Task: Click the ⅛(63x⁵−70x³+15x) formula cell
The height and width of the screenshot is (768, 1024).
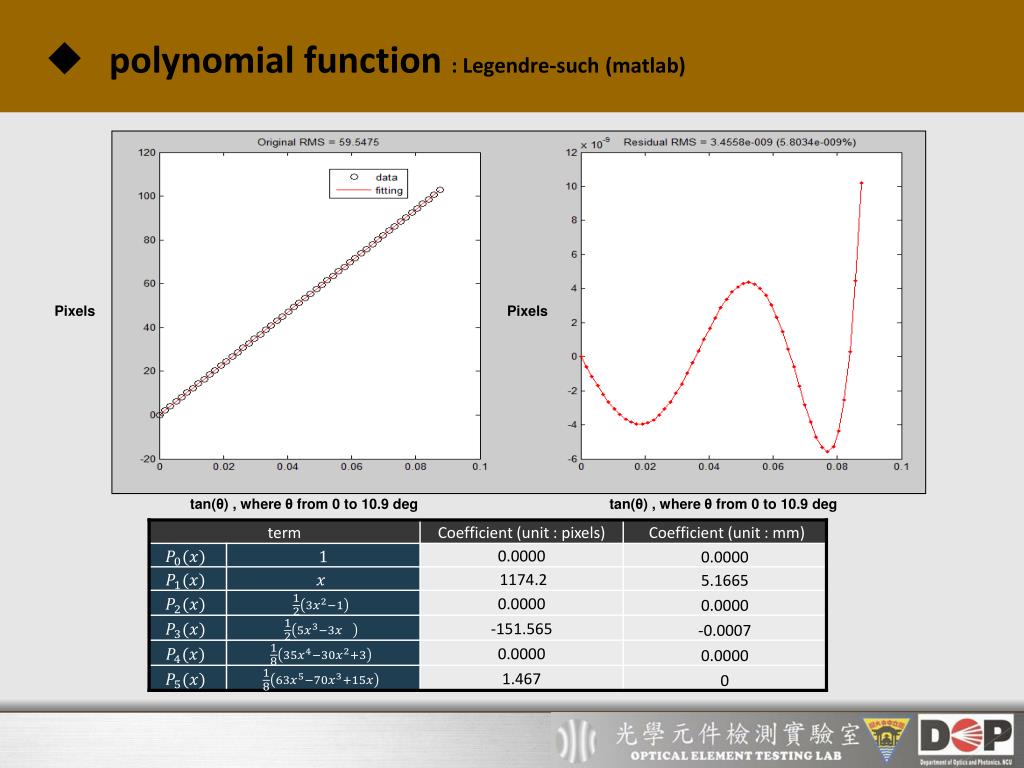Action: pyautogui.click(x=323, y=679)
